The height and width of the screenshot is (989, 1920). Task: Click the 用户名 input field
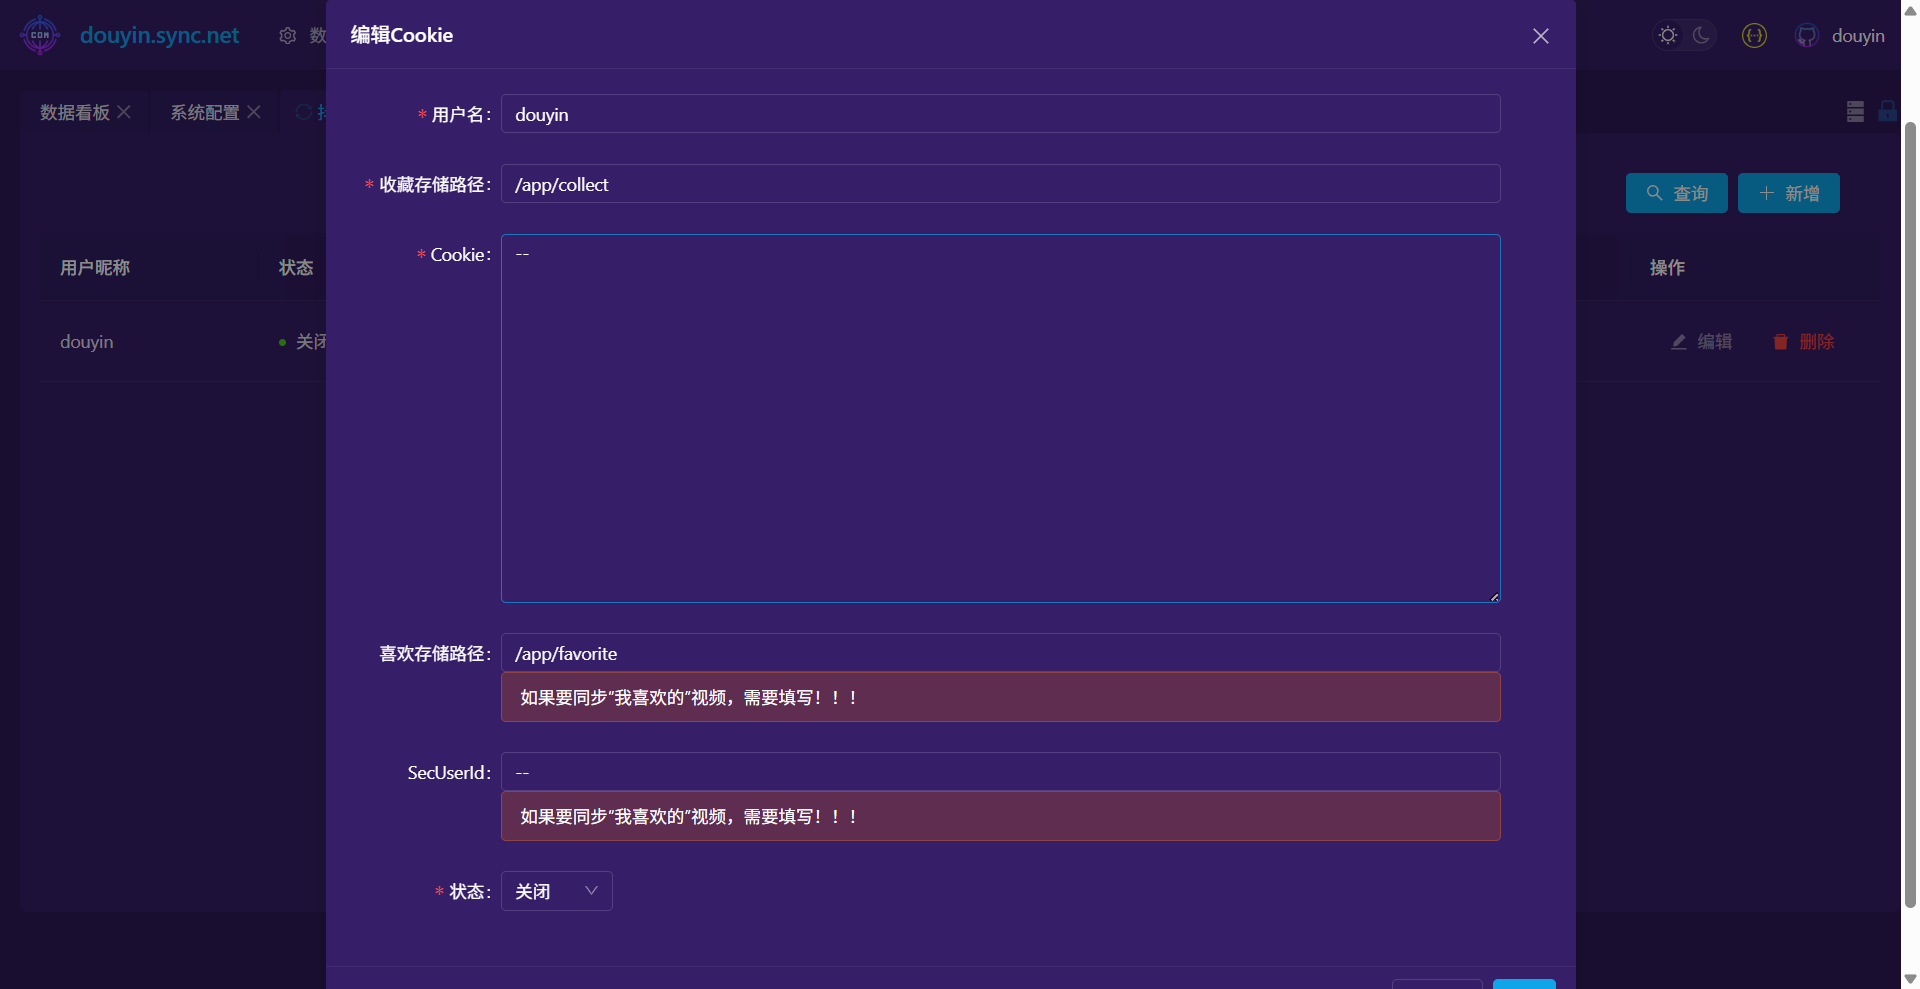point(1000,114)
